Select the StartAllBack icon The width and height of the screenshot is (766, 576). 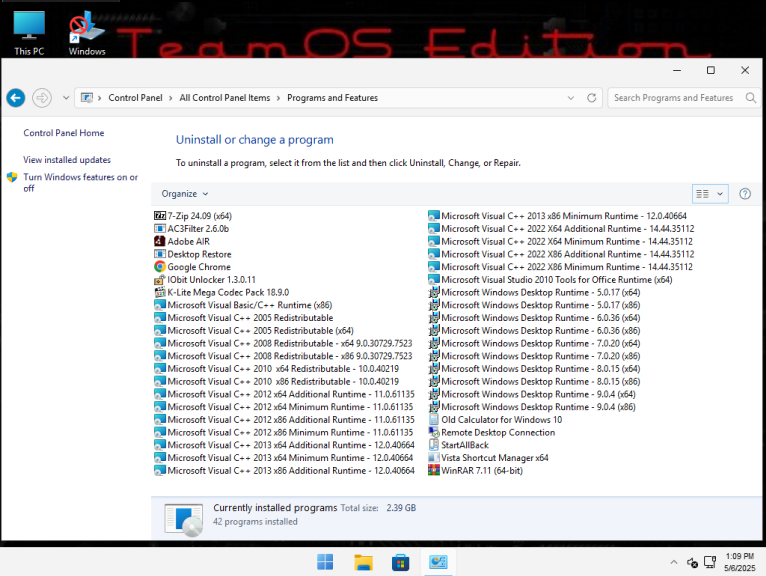(434, 445)
